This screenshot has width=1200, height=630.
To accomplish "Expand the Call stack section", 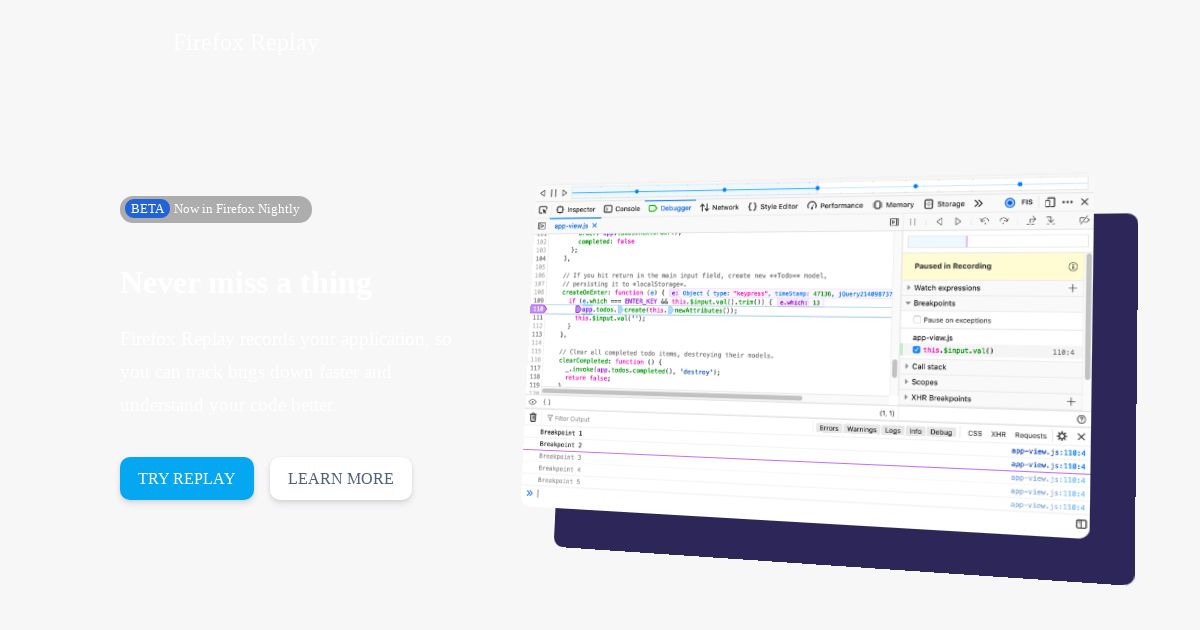I will pos(926,367).
